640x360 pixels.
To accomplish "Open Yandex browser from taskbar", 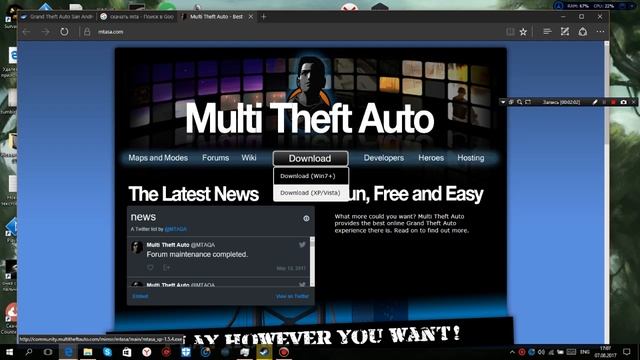I will 147,352.
